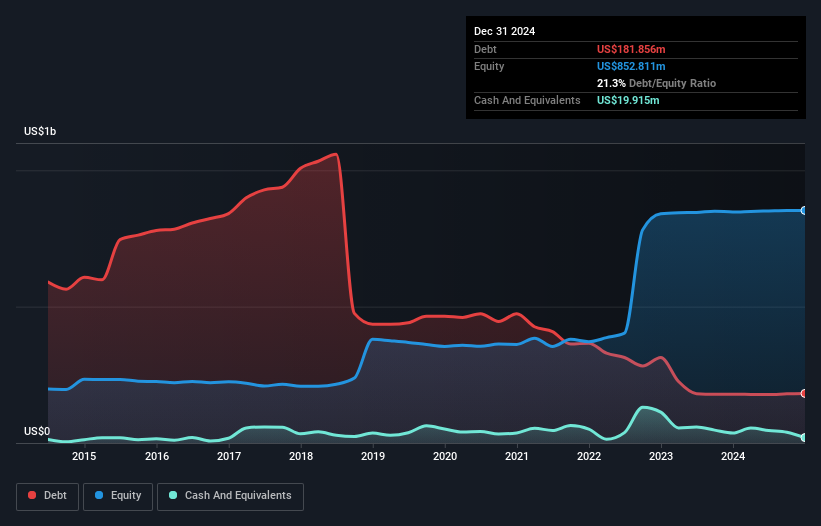The image size is (821, 526).
Task: Click the 2017 x-axis label
Action: point(229,456)
